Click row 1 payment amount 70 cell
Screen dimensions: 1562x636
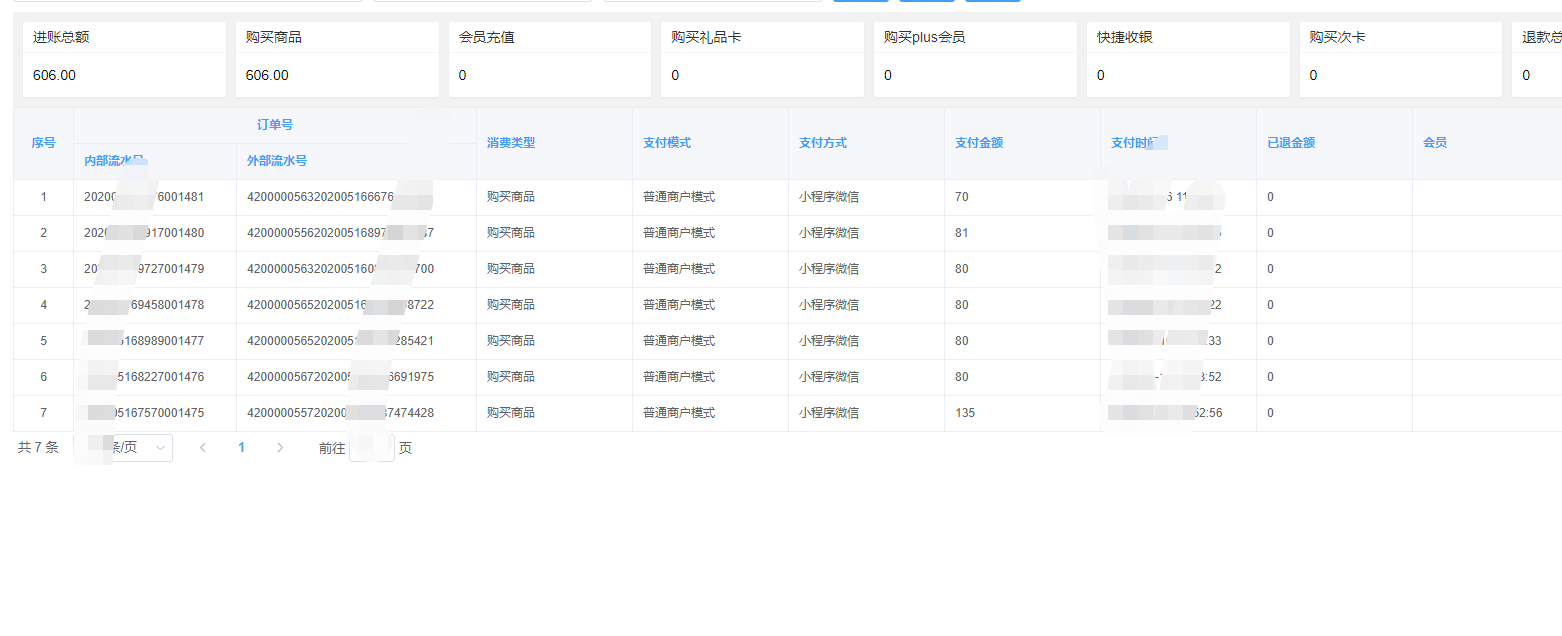pos(962,197)
